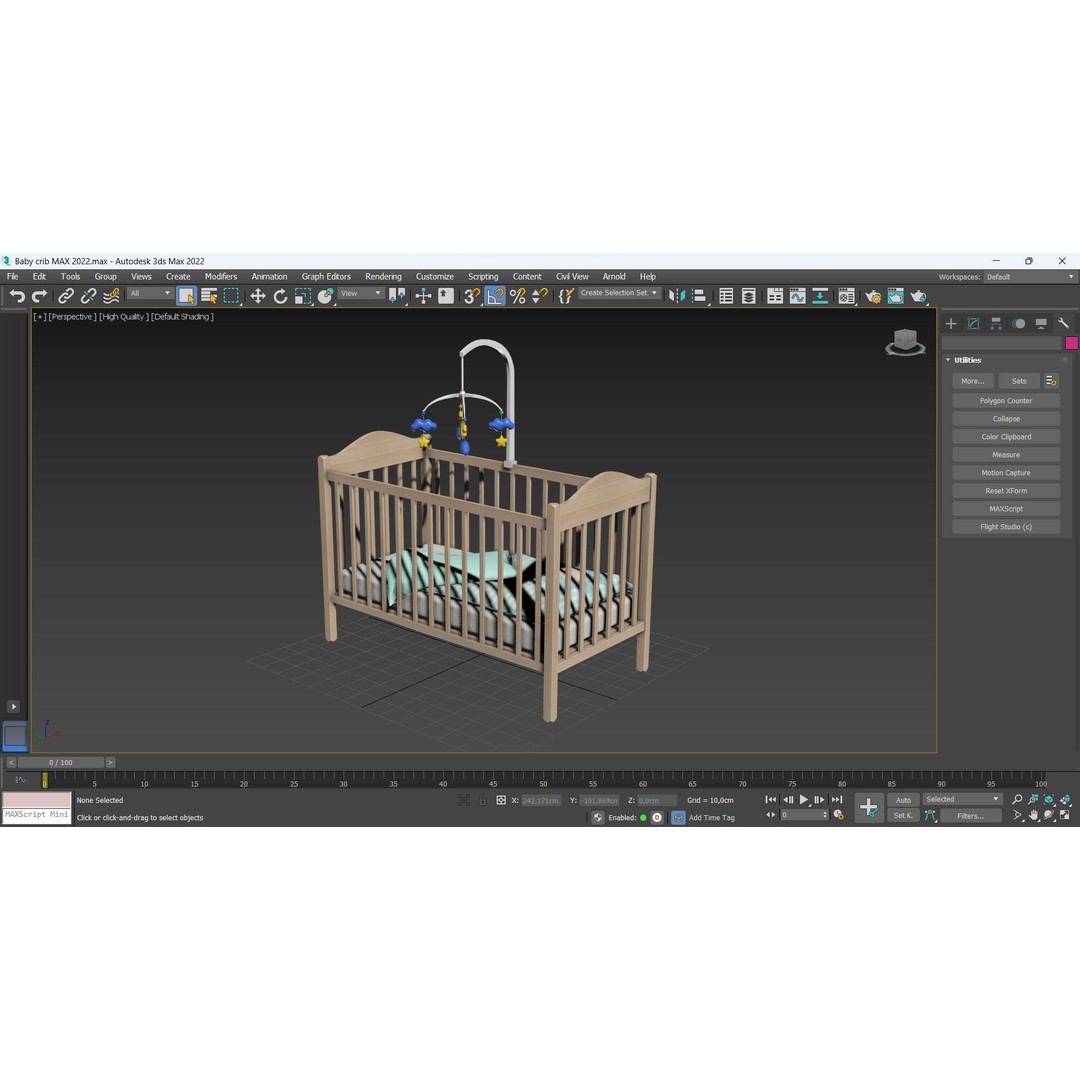This screenshot has height=1080, width=1080.
Task: Select the Select and Scale tool
Action: click(303, 294)
